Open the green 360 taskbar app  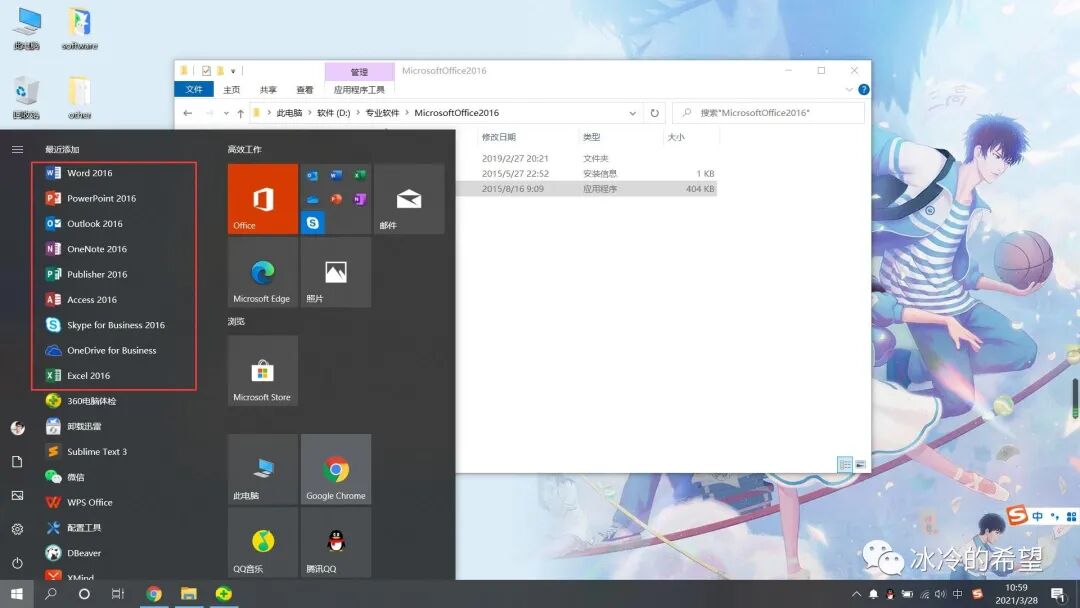click(224, 594)
